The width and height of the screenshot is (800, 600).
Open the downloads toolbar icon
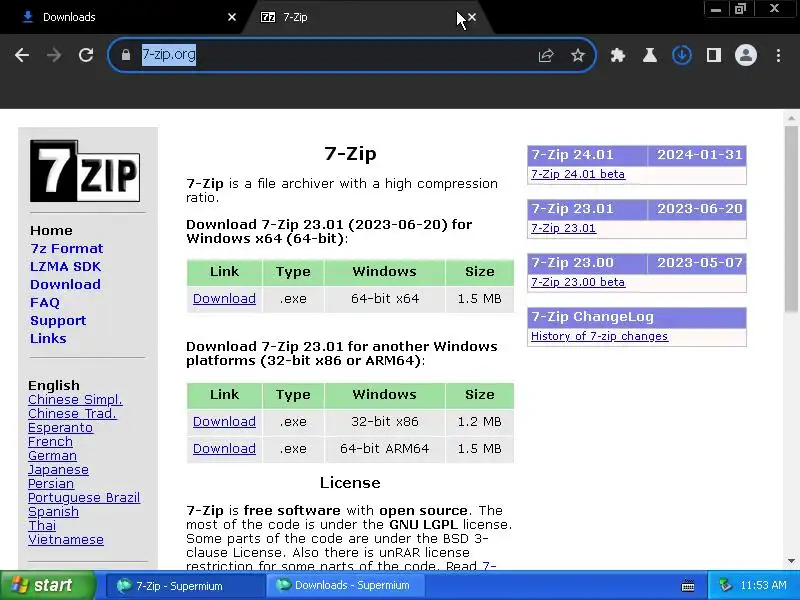click(x=682, y=55)
